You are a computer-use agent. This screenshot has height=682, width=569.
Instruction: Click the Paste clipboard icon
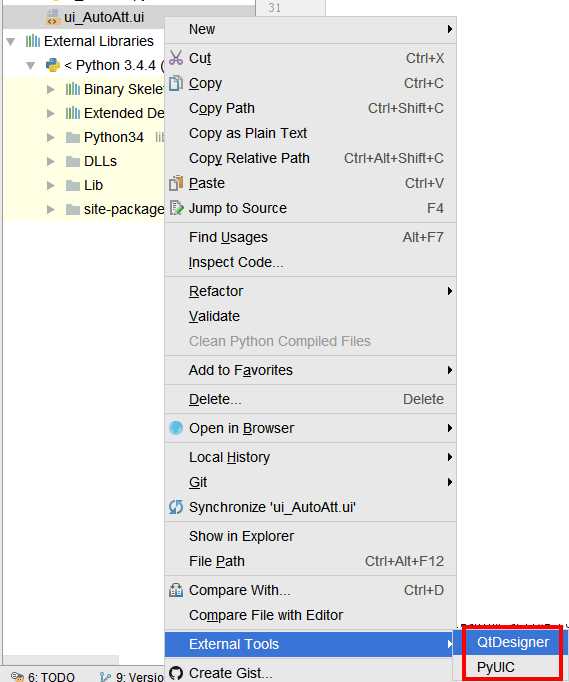click(x=176, y=183)
